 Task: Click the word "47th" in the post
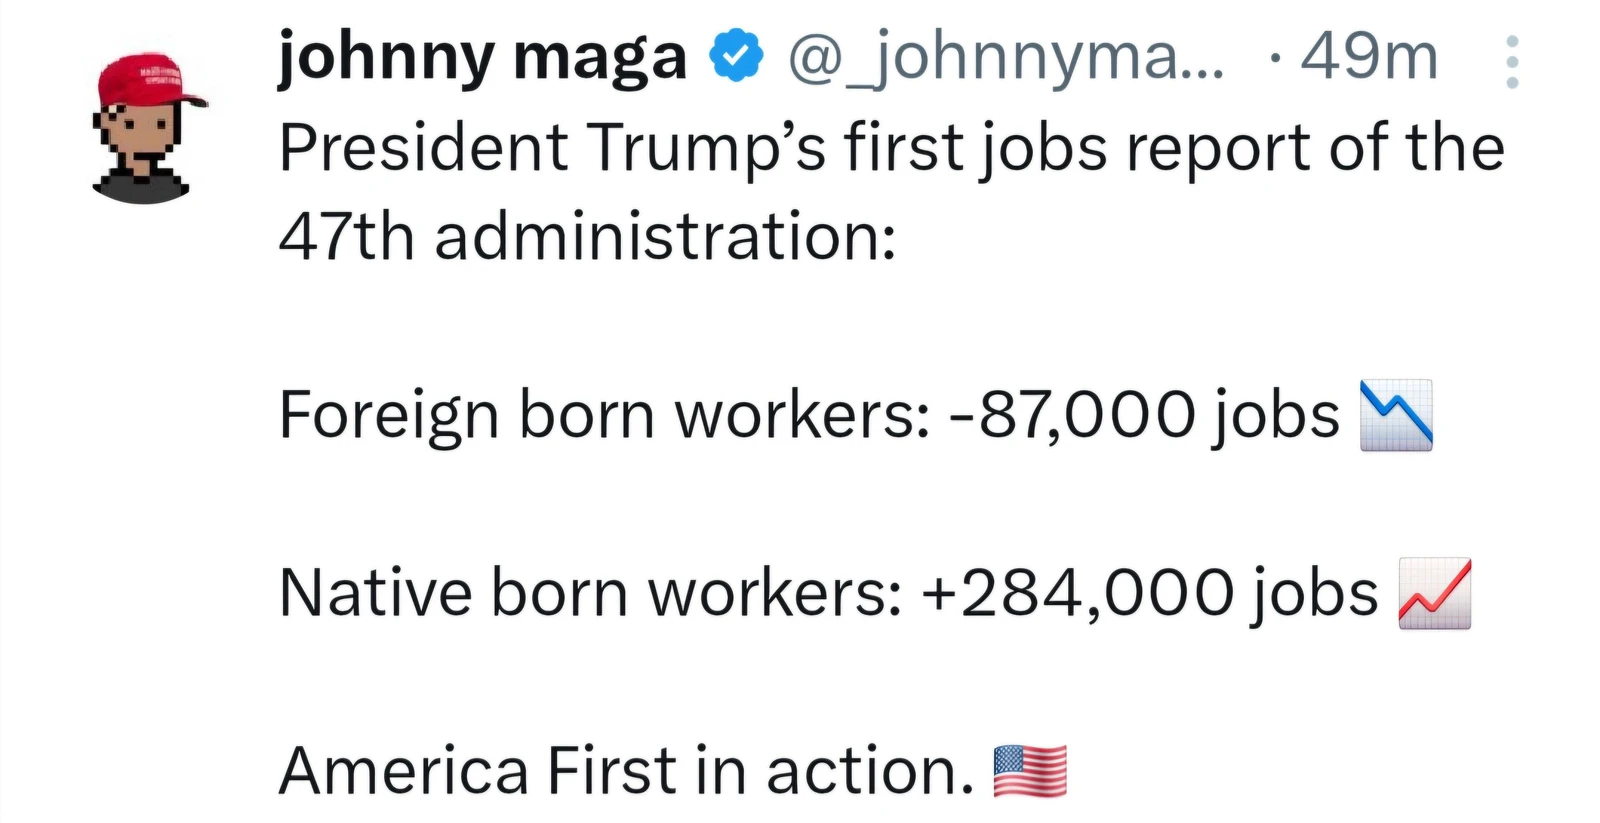coord(346,237)
